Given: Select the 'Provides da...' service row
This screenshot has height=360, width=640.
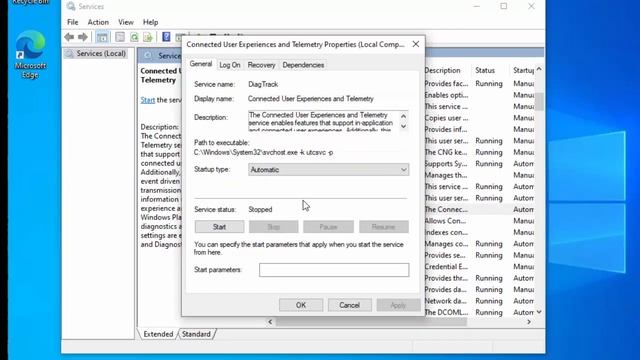Looking at the screenshot, I should pos(480,289).
